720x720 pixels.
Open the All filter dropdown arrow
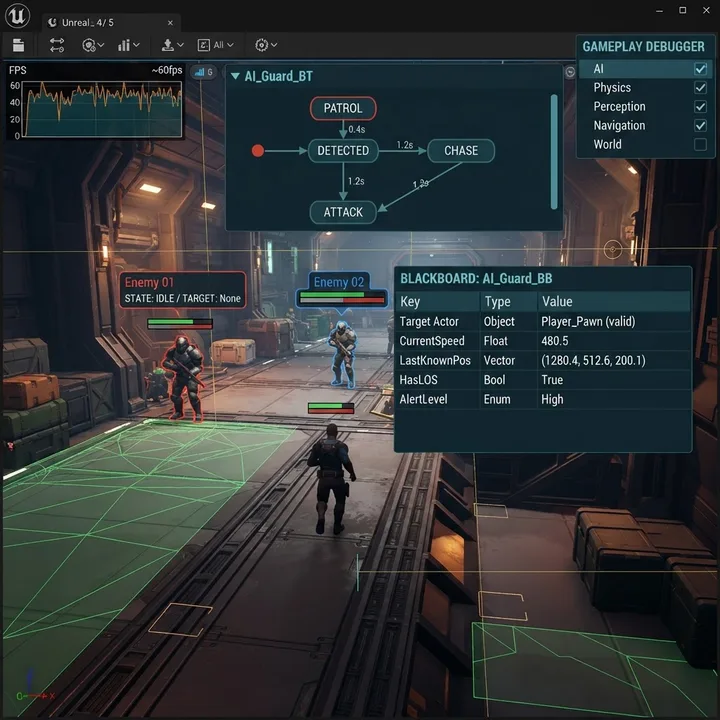pos(230,45)
